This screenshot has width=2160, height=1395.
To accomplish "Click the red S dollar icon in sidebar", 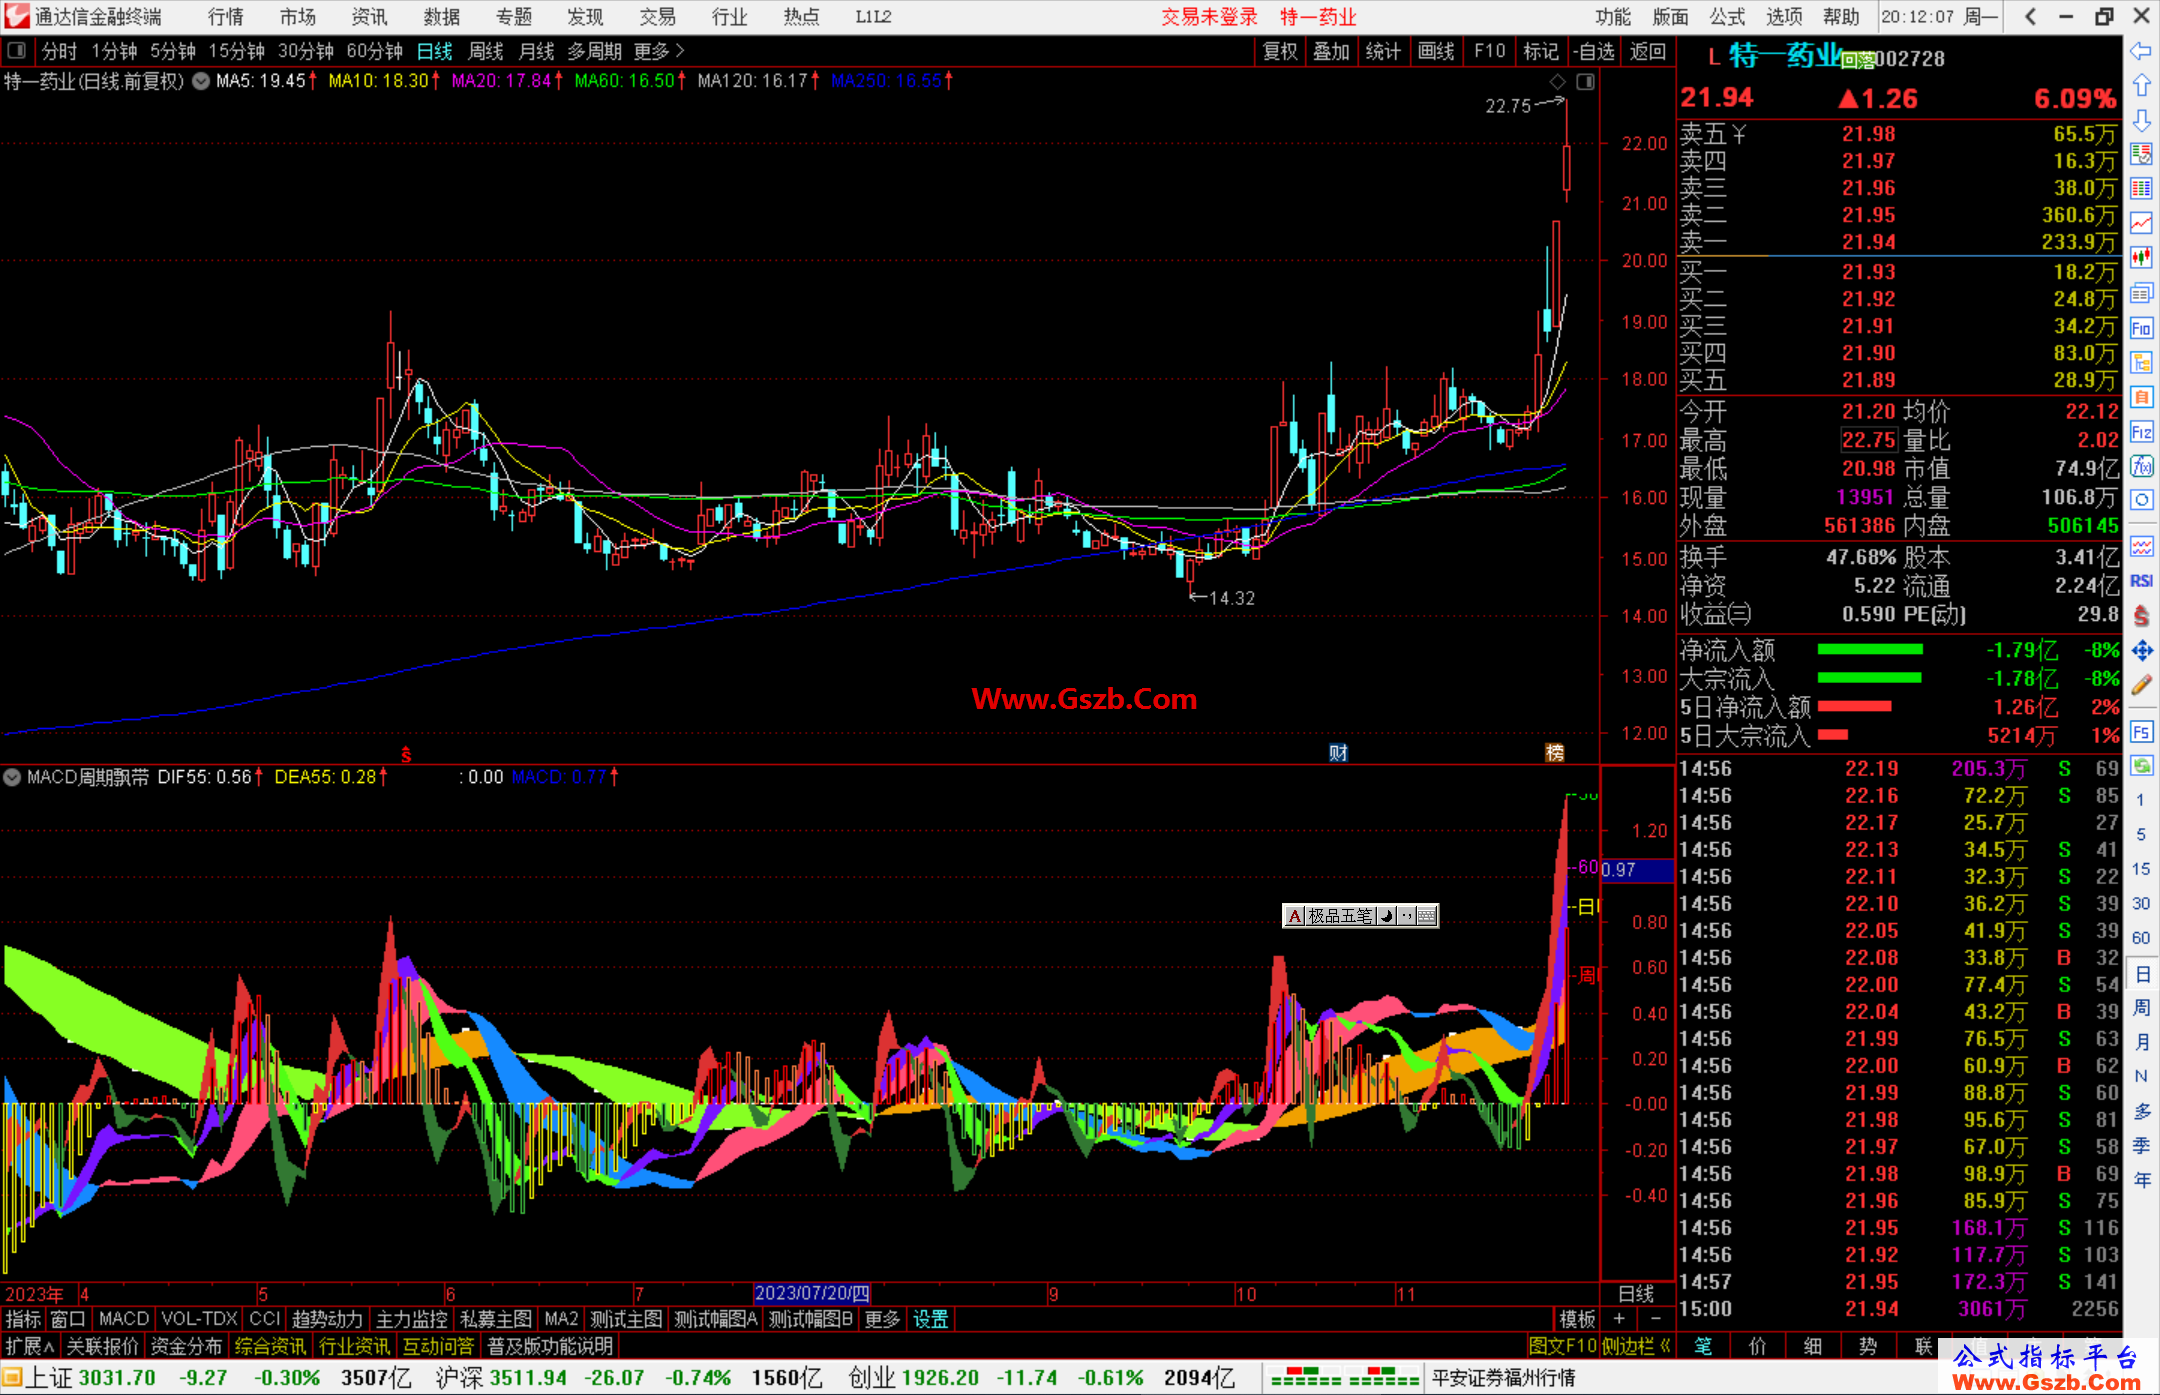I will (x=2141, y=615).
